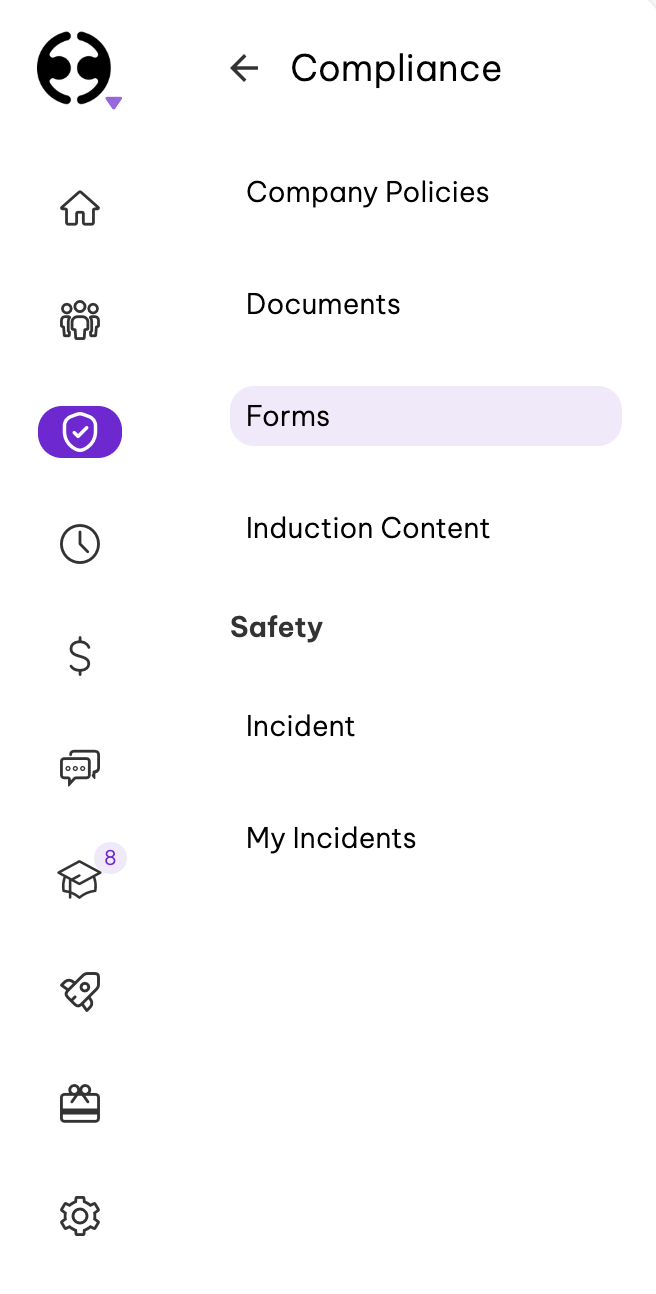The height and width of the screenshot is (1294, 656).
Task: Select Documents in the Compliance menu
Action: (323, 304)
